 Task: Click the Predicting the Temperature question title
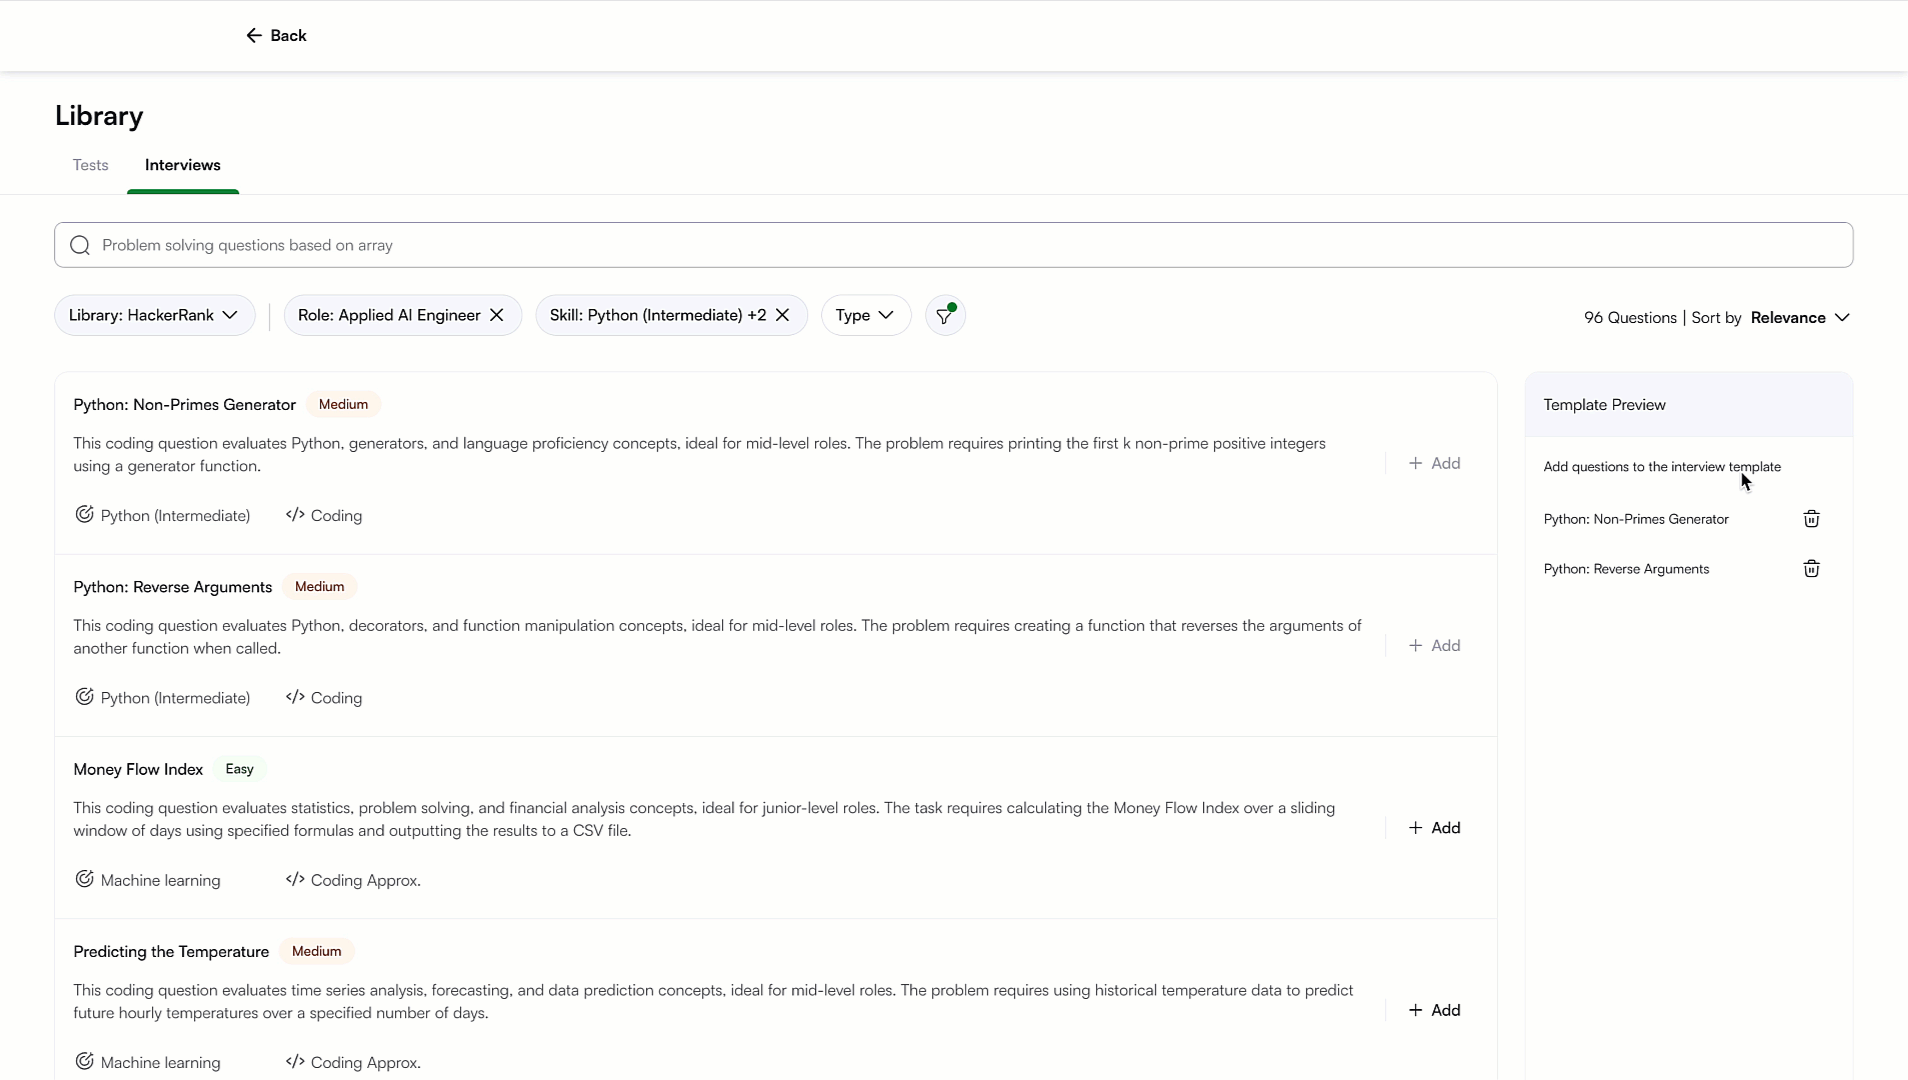(171, 951)
